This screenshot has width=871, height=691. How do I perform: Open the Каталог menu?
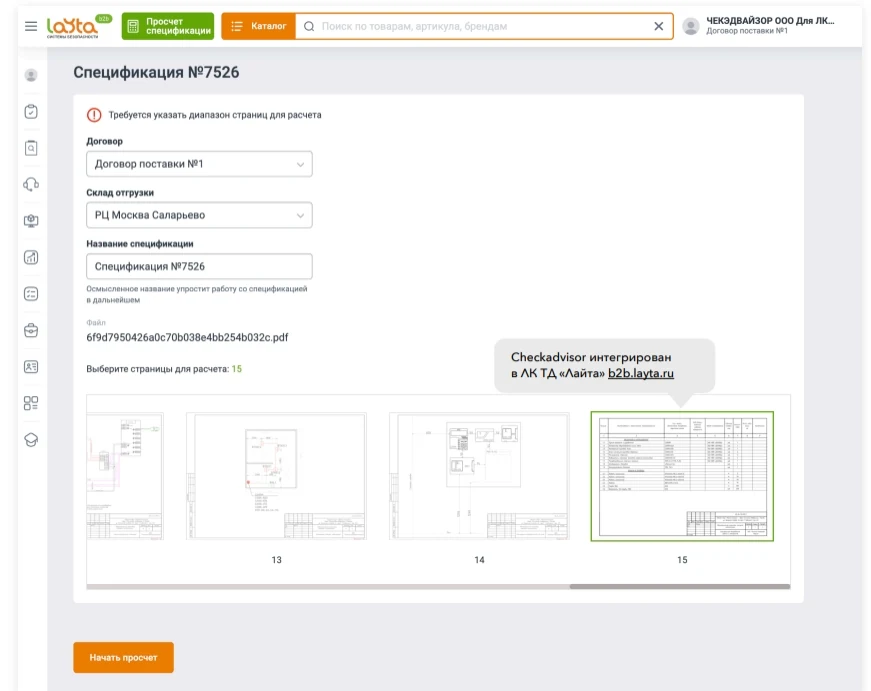point(258,26)
